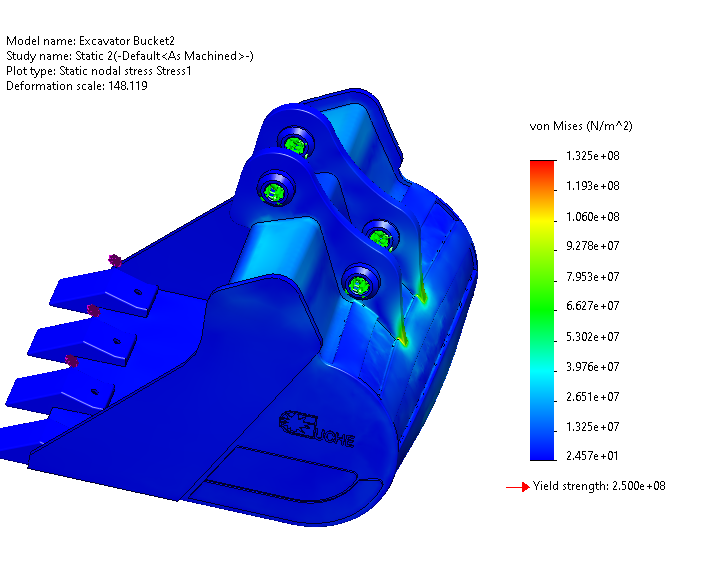Click the 'Yield strength: 2.500e+08' label
This screenshot has width=701, height=577.
point(599,486)
